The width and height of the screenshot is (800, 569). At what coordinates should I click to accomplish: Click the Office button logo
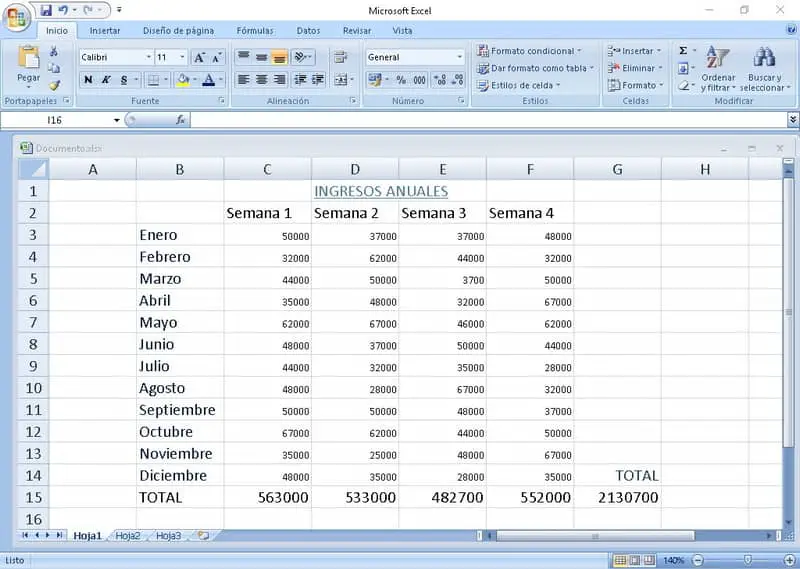point(16,17)
